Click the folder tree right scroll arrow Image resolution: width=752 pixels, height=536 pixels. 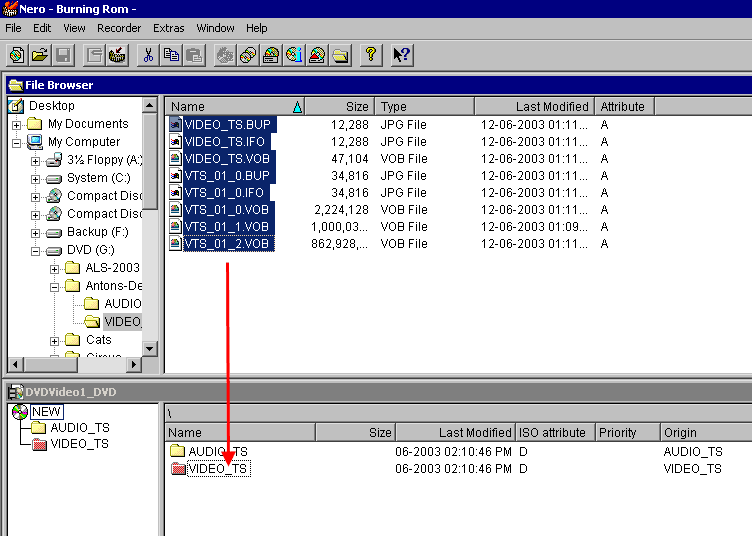134,365
